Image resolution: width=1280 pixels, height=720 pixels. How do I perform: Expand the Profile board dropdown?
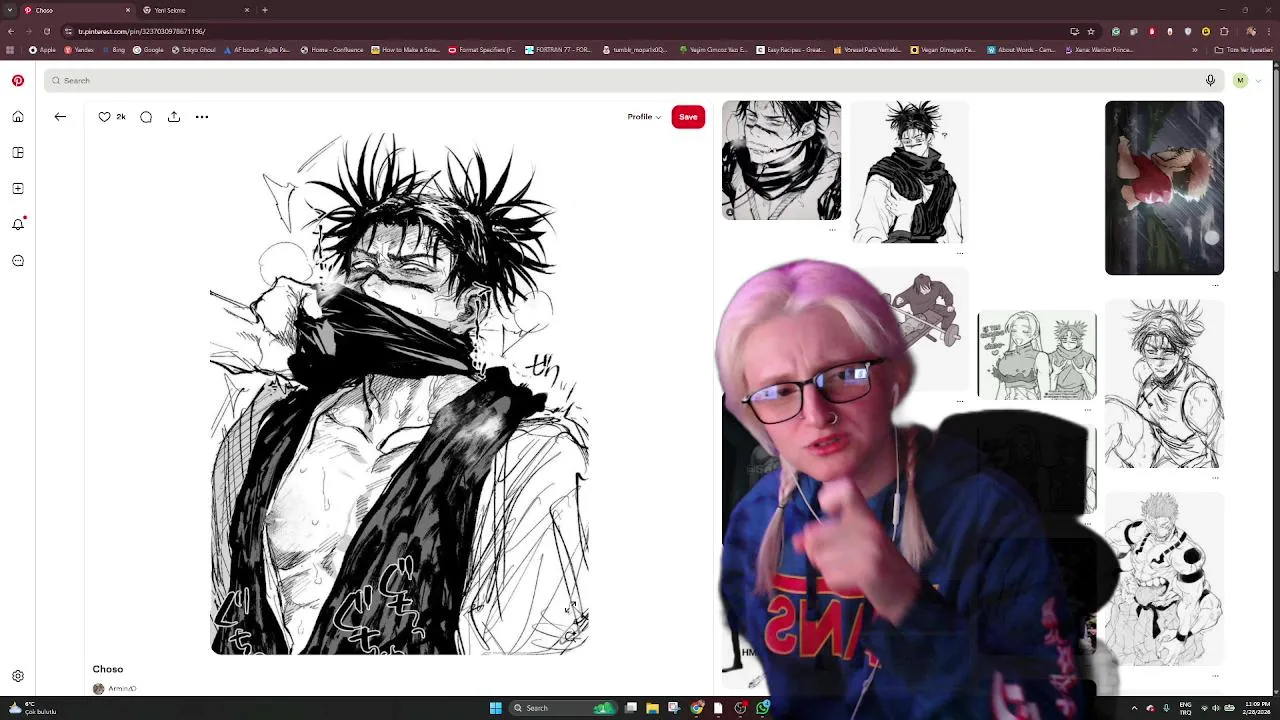coord(644,117)
